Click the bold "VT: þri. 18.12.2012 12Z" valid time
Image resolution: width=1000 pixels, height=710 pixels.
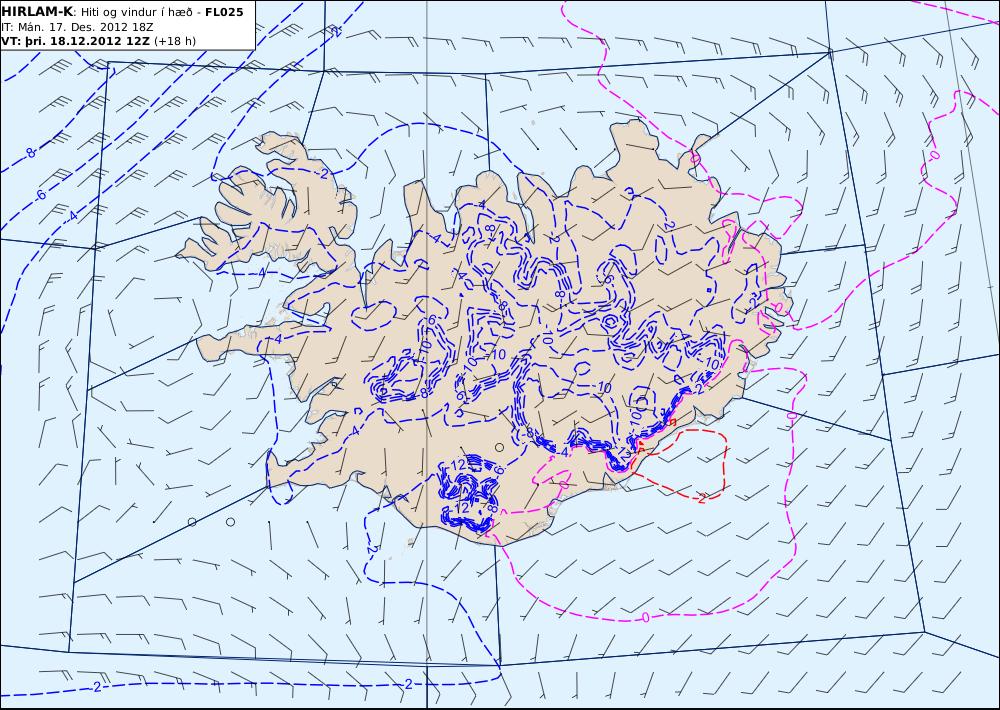(76, 41)
